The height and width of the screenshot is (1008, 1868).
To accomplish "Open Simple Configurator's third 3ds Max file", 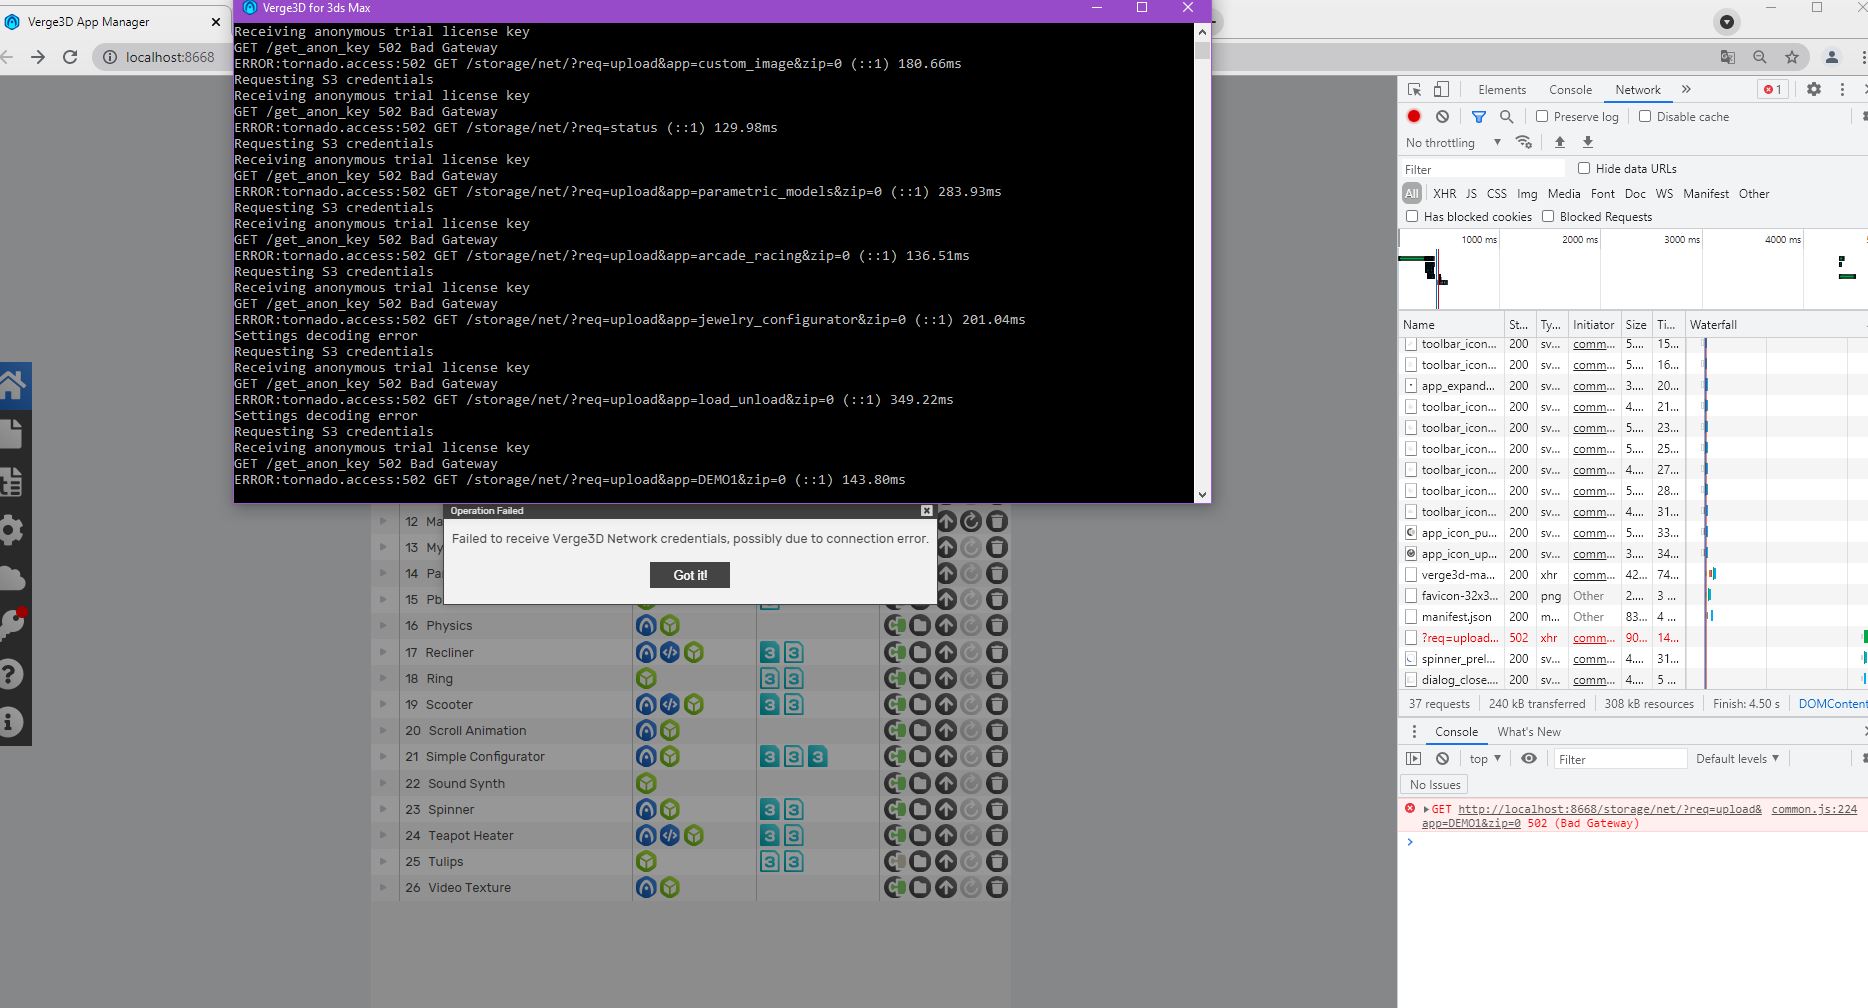I will pos(818,757).
